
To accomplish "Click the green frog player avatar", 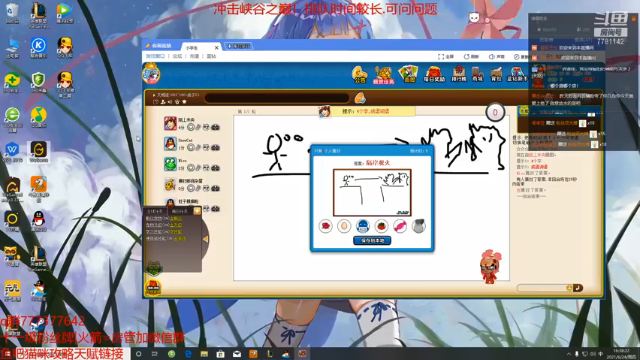I will point(170,164).
